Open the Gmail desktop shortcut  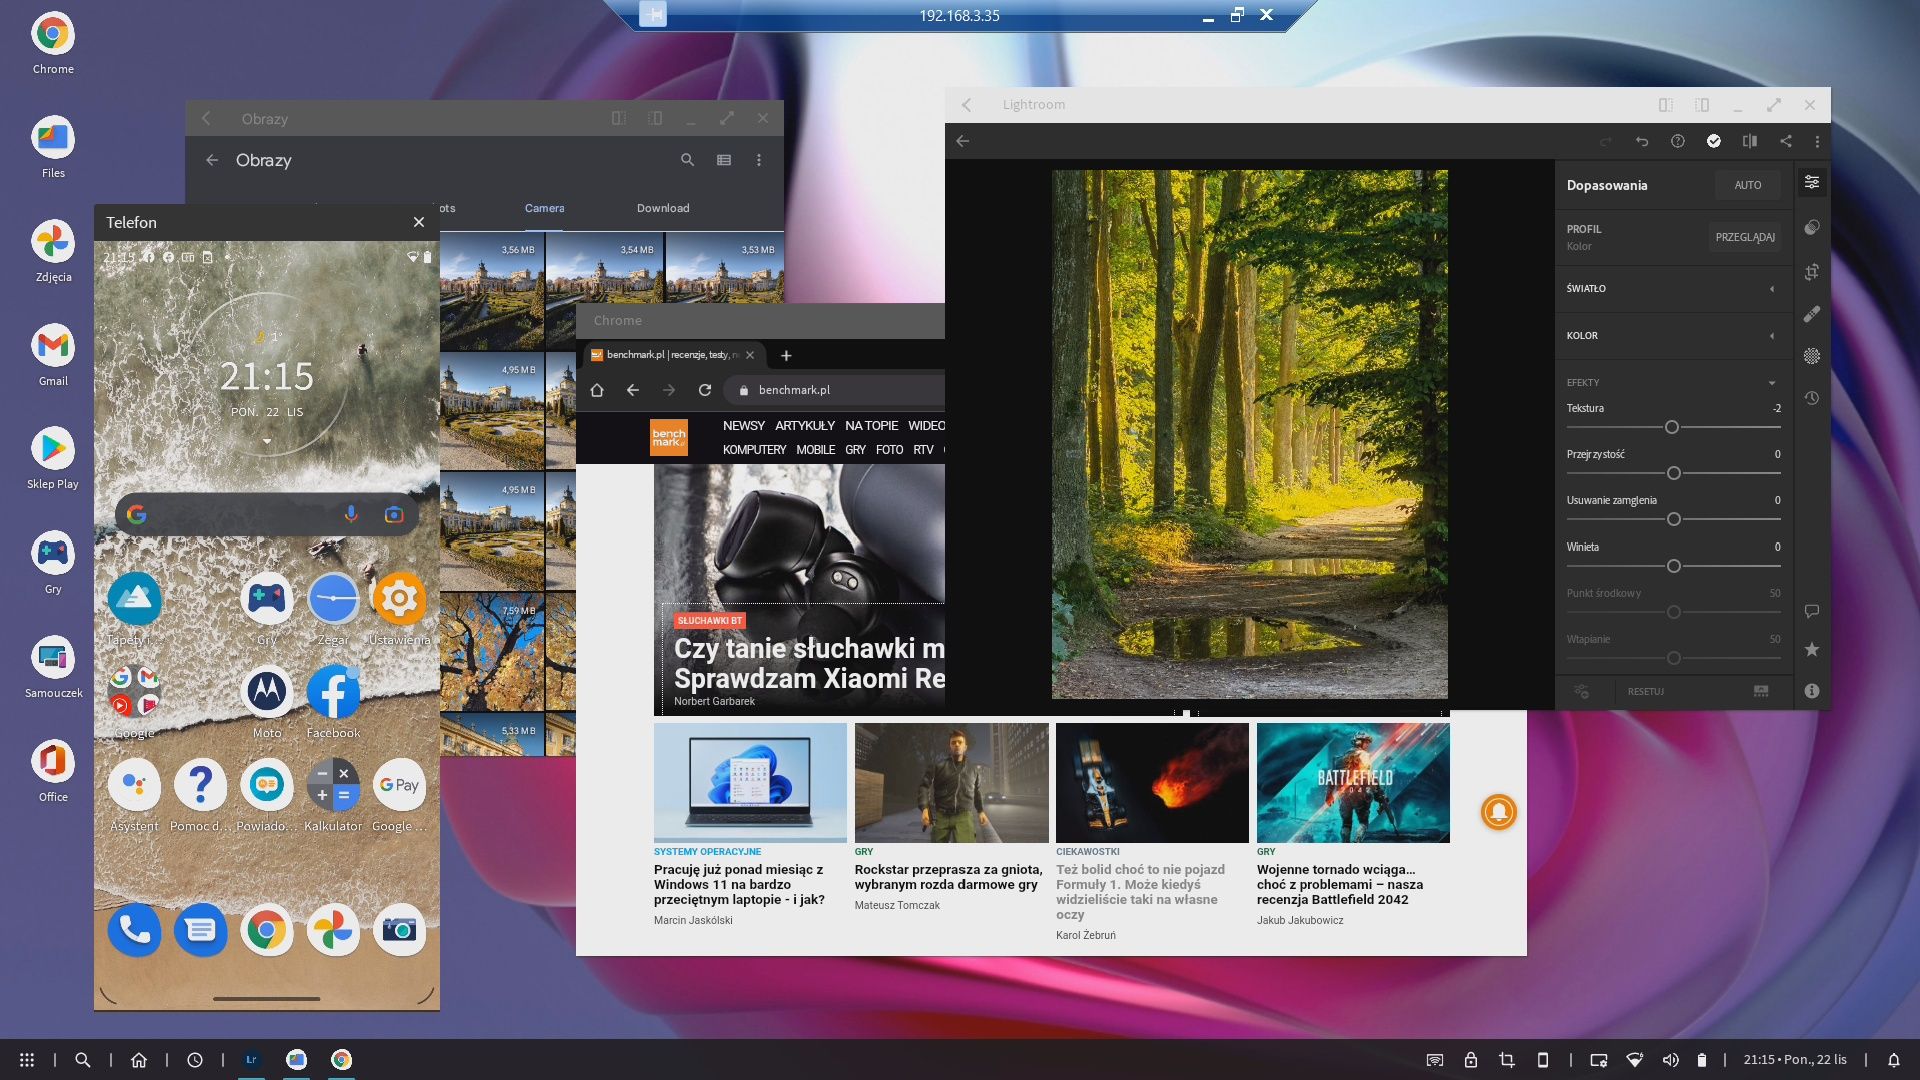53,355
